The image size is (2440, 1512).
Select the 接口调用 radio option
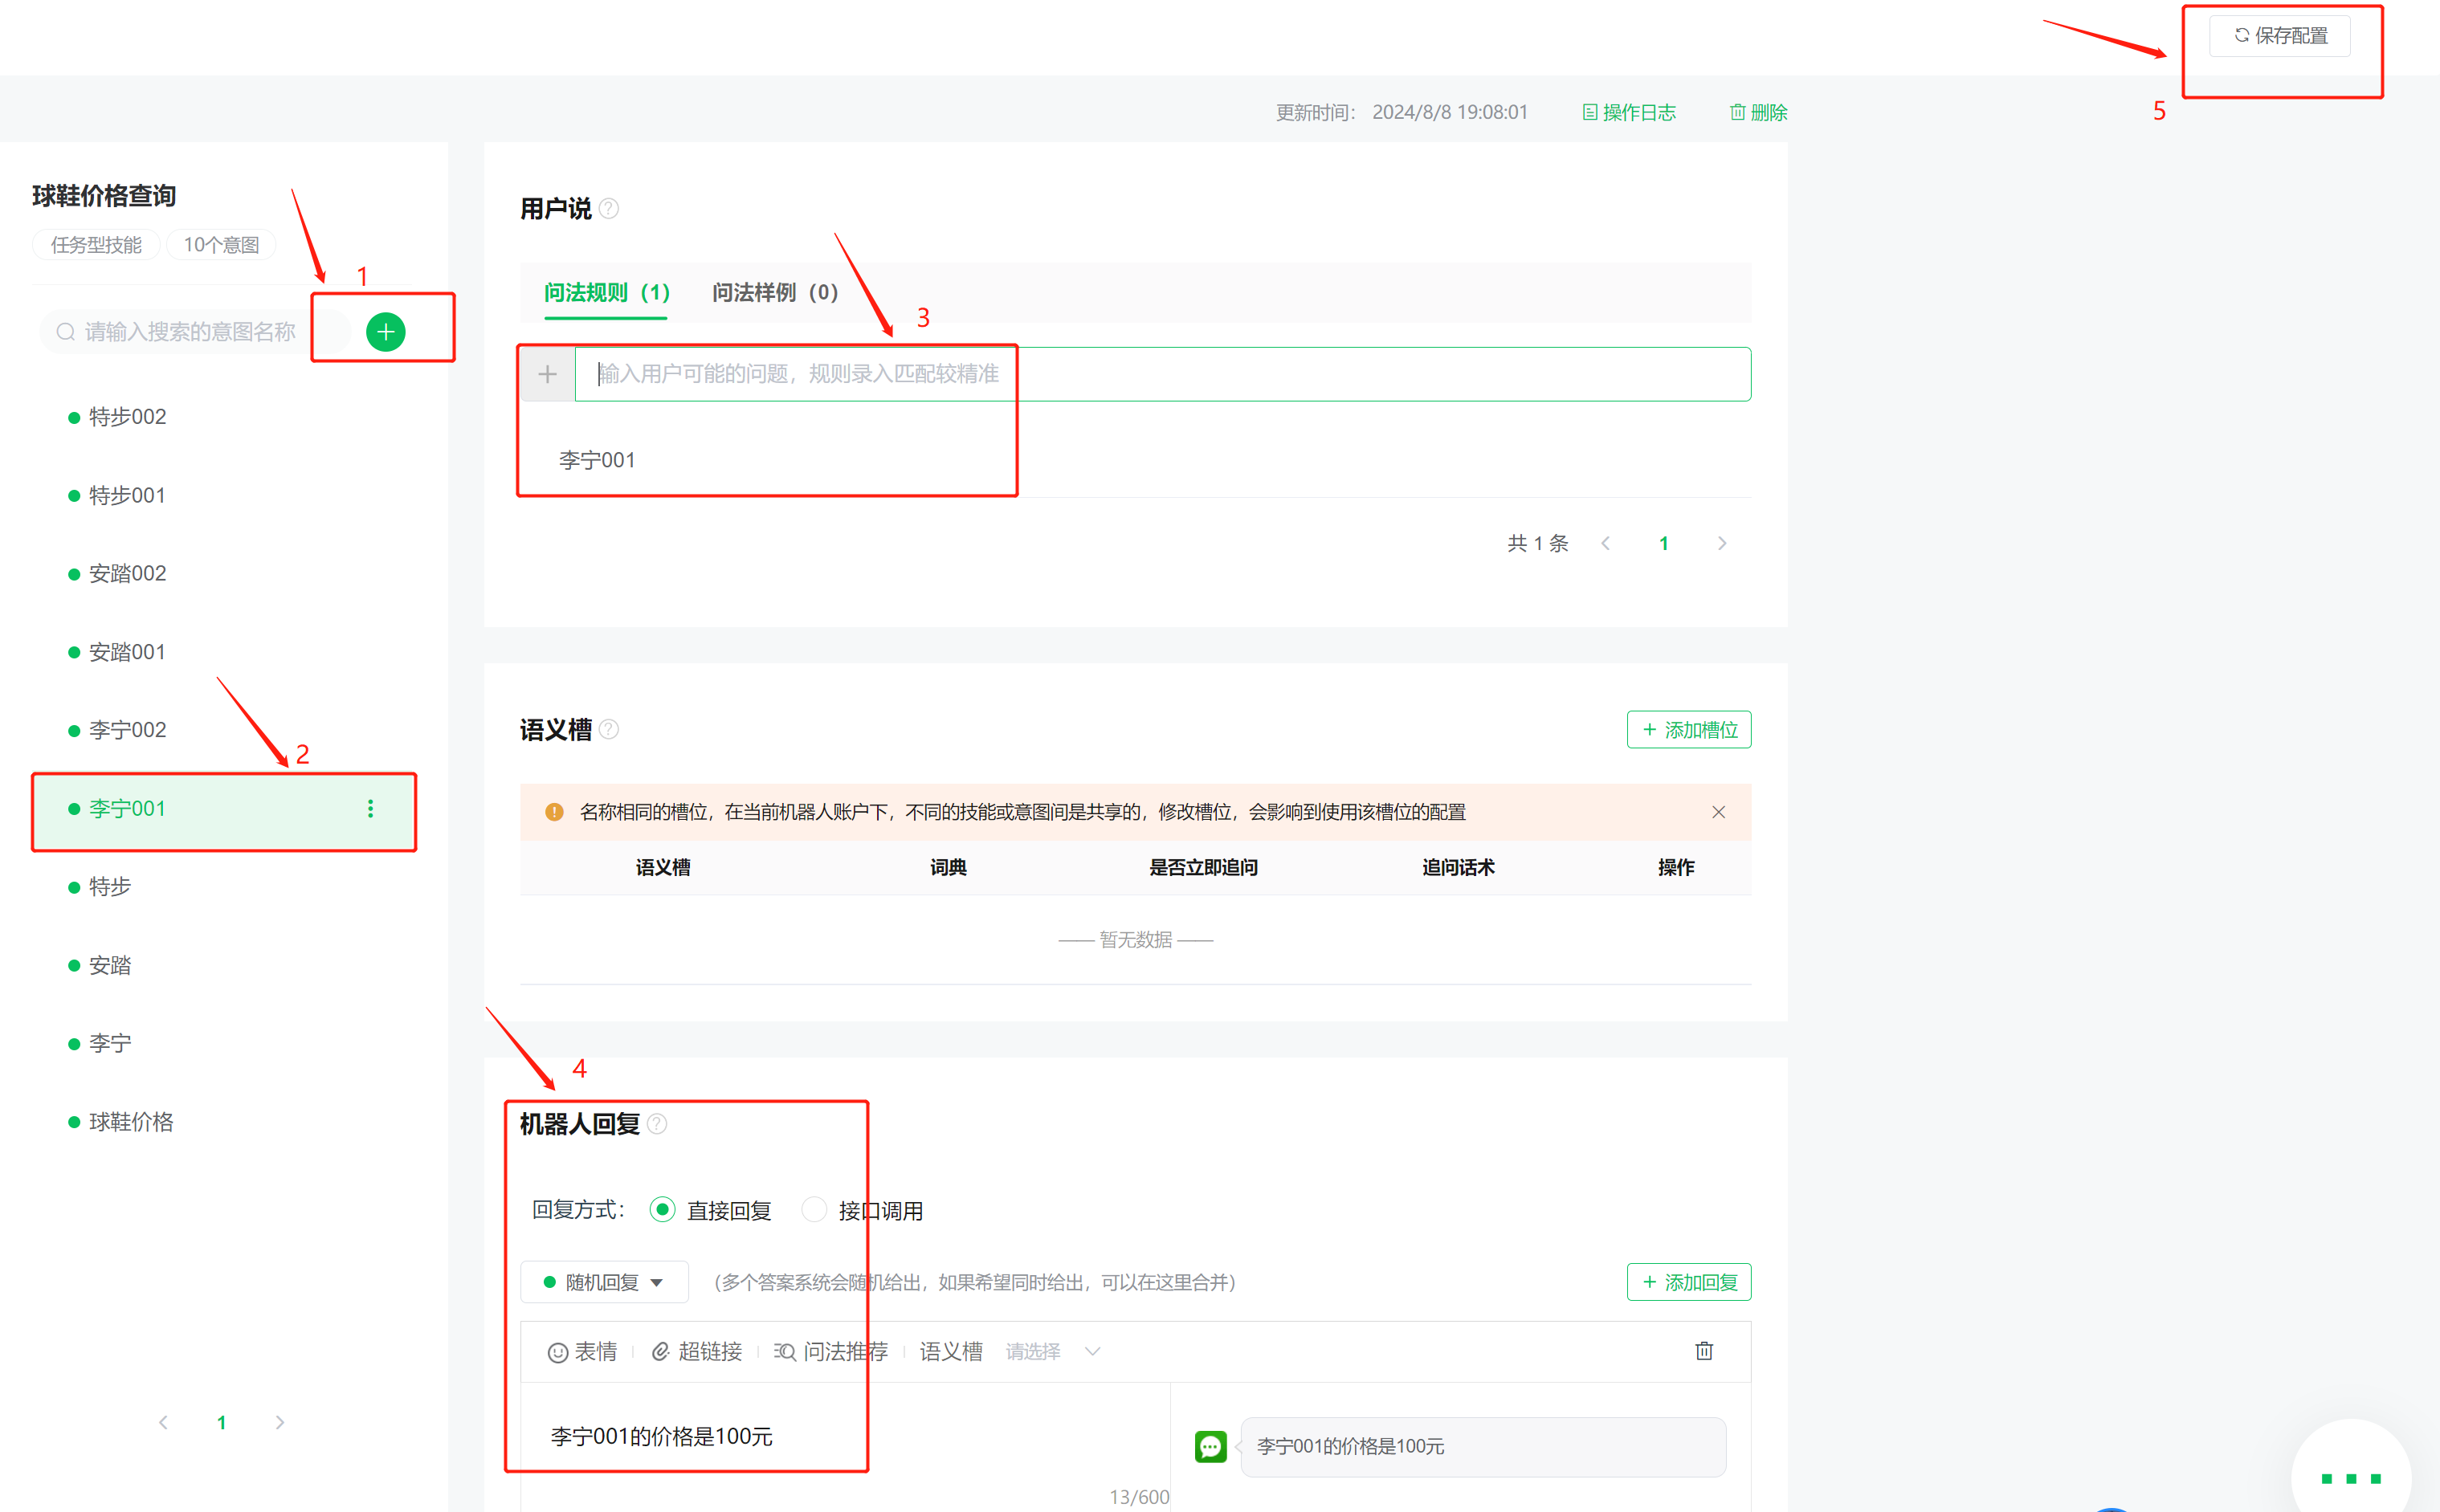815,1210
